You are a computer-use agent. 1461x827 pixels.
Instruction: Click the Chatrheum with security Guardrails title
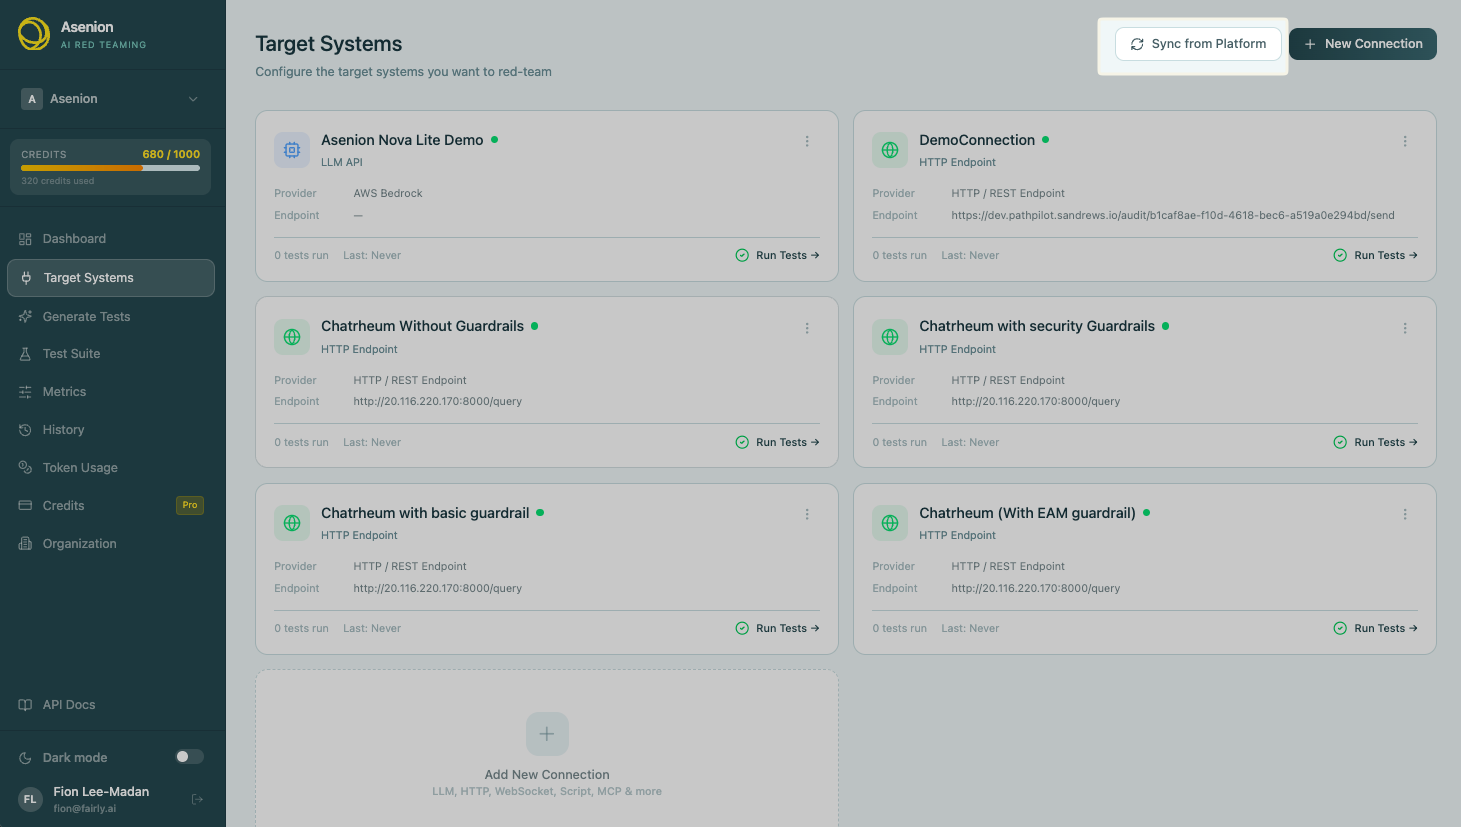click(1037, 326)
